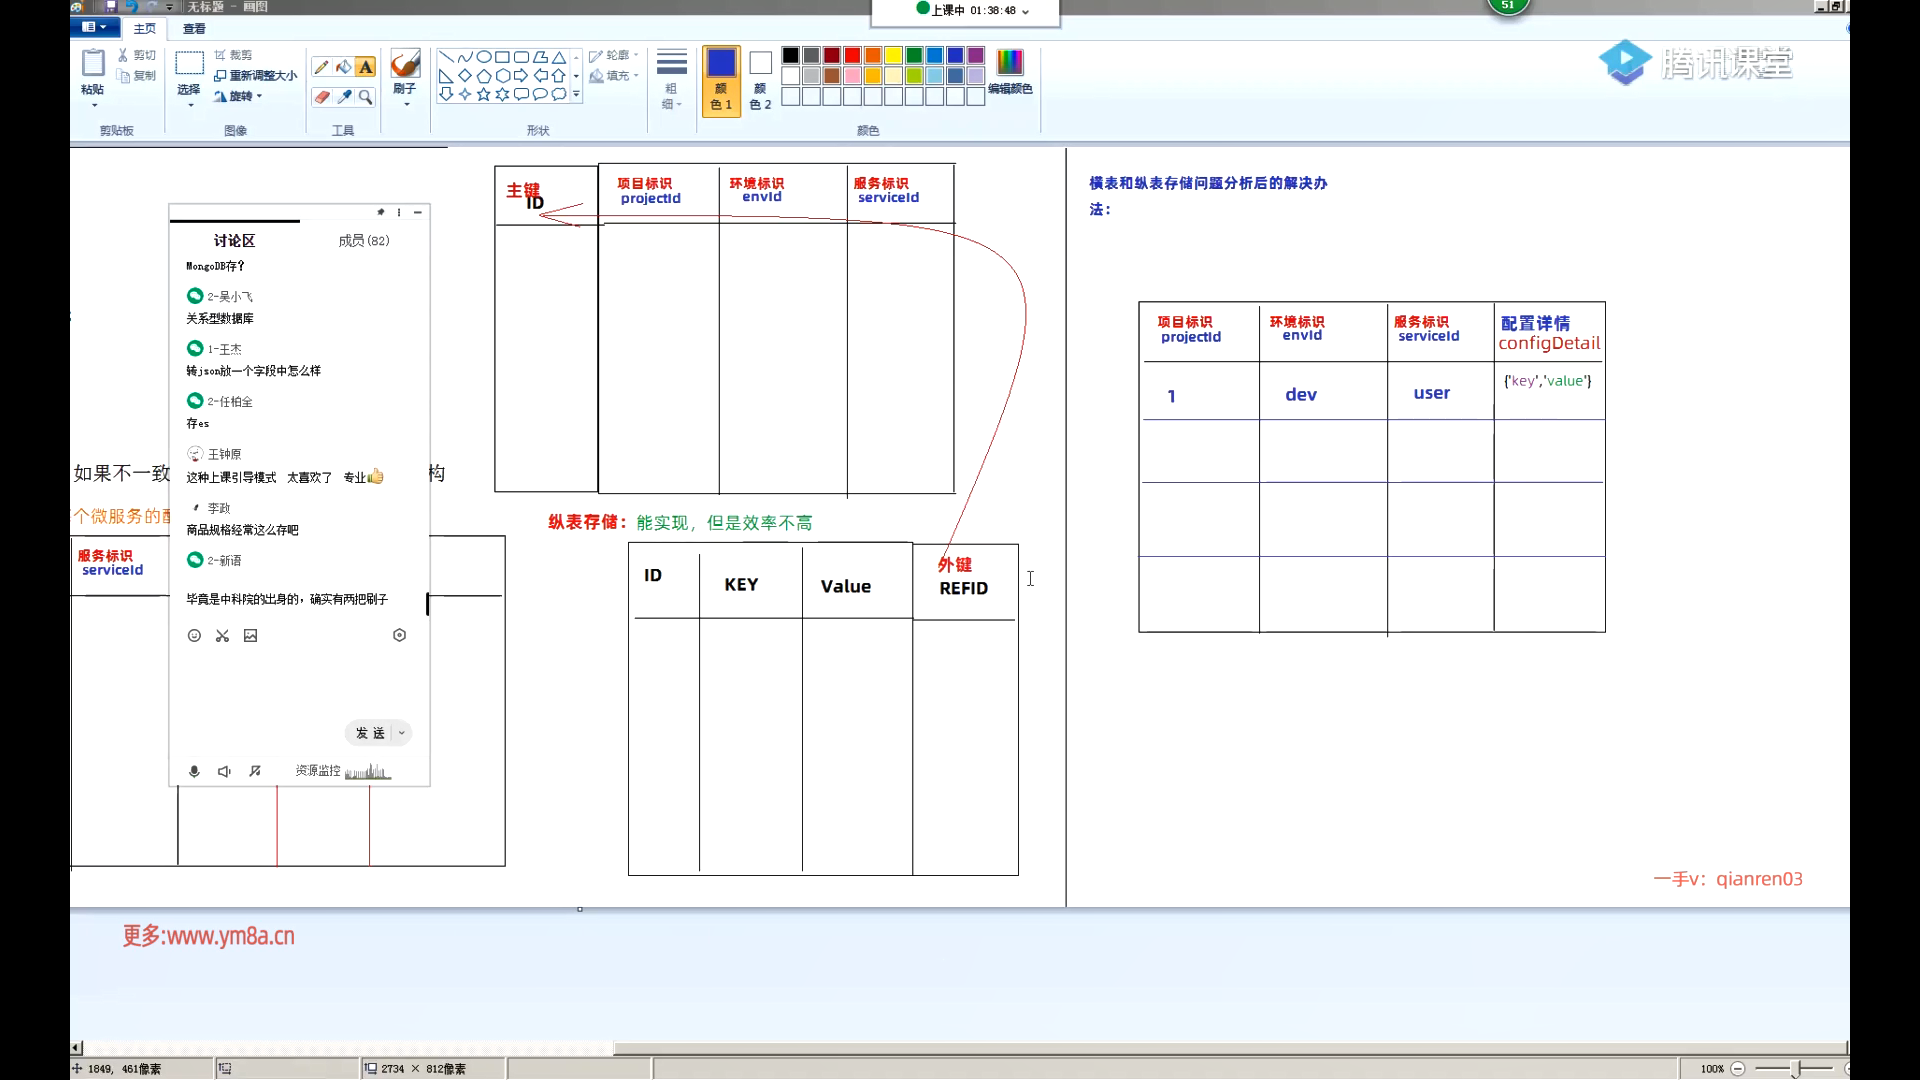Open the 成员 (82) members tab

(x=364, y=241)
